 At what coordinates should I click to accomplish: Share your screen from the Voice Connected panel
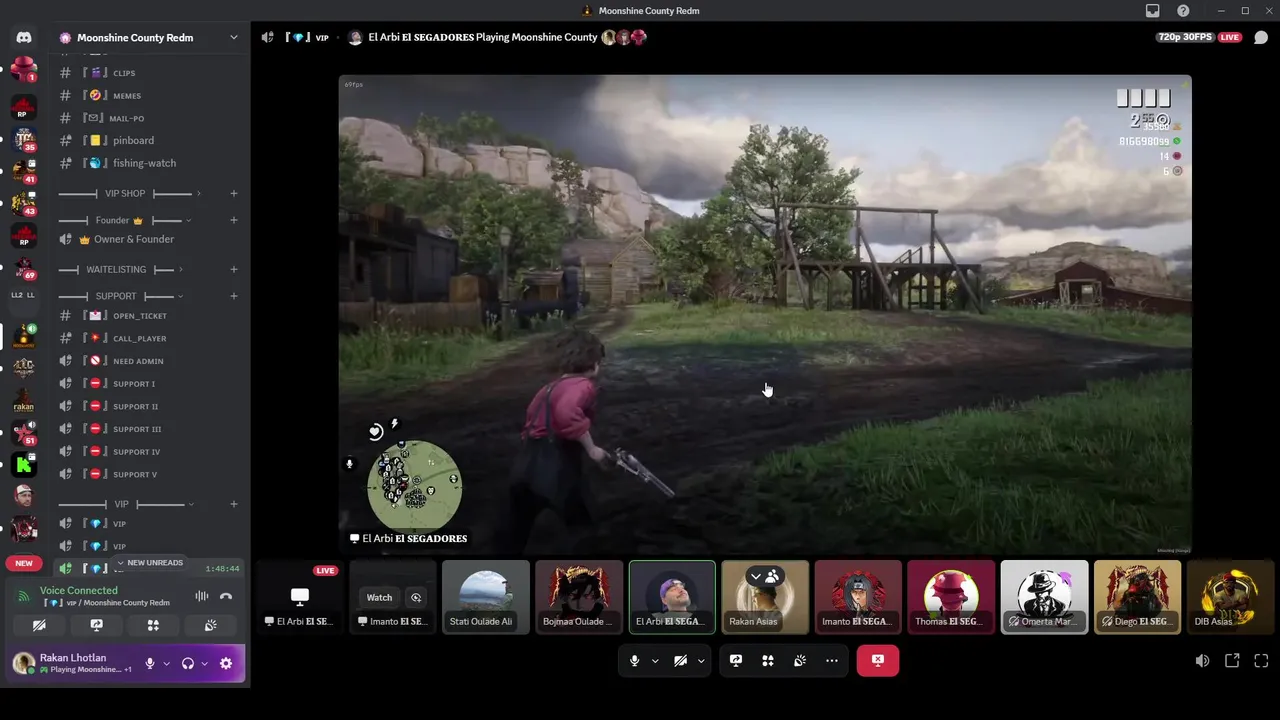96,625
